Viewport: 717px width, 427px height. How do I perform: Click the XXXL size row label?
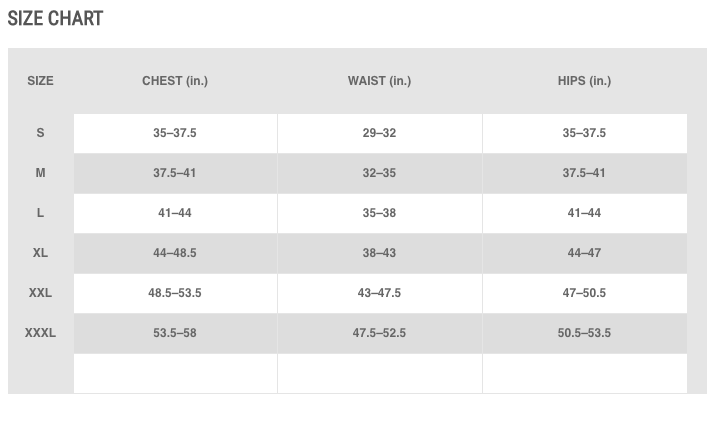(40, 333)
